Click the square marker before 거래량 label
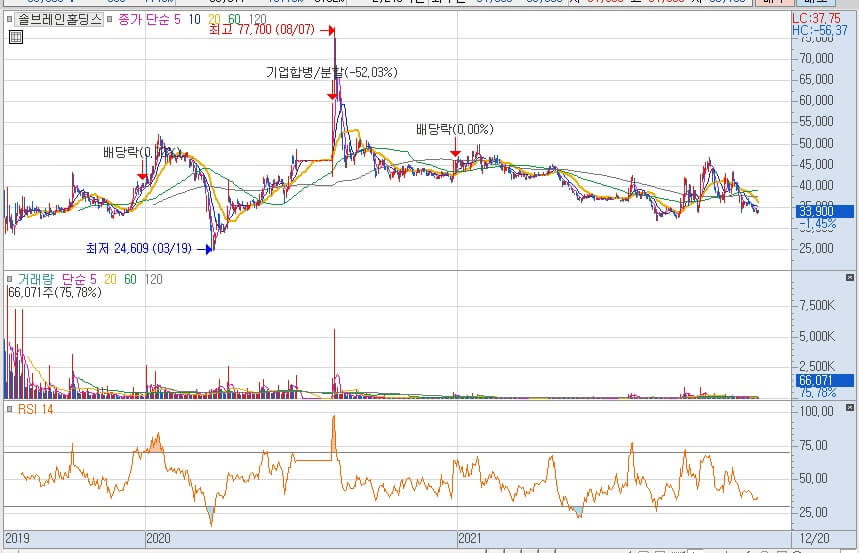Viewport: 859px width, 553px height. pyautogui.click(x=9, y=280)
